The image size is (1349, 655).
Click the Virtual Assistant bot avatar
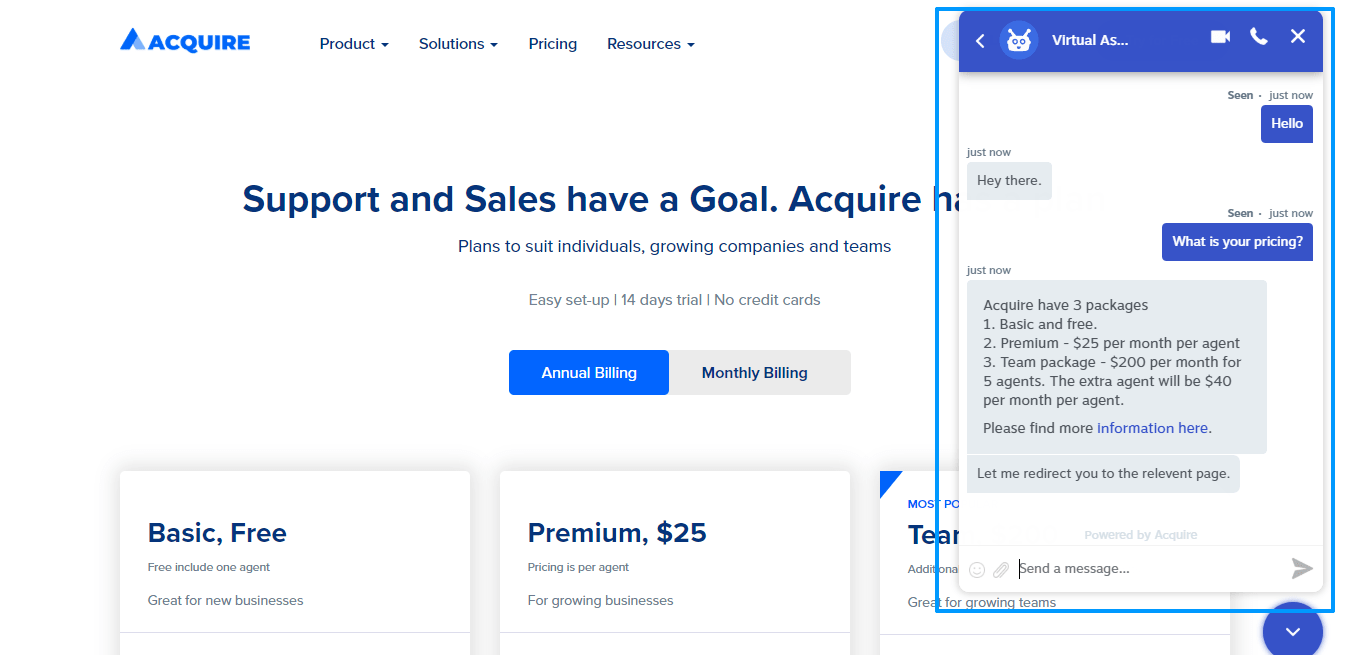1019,40
